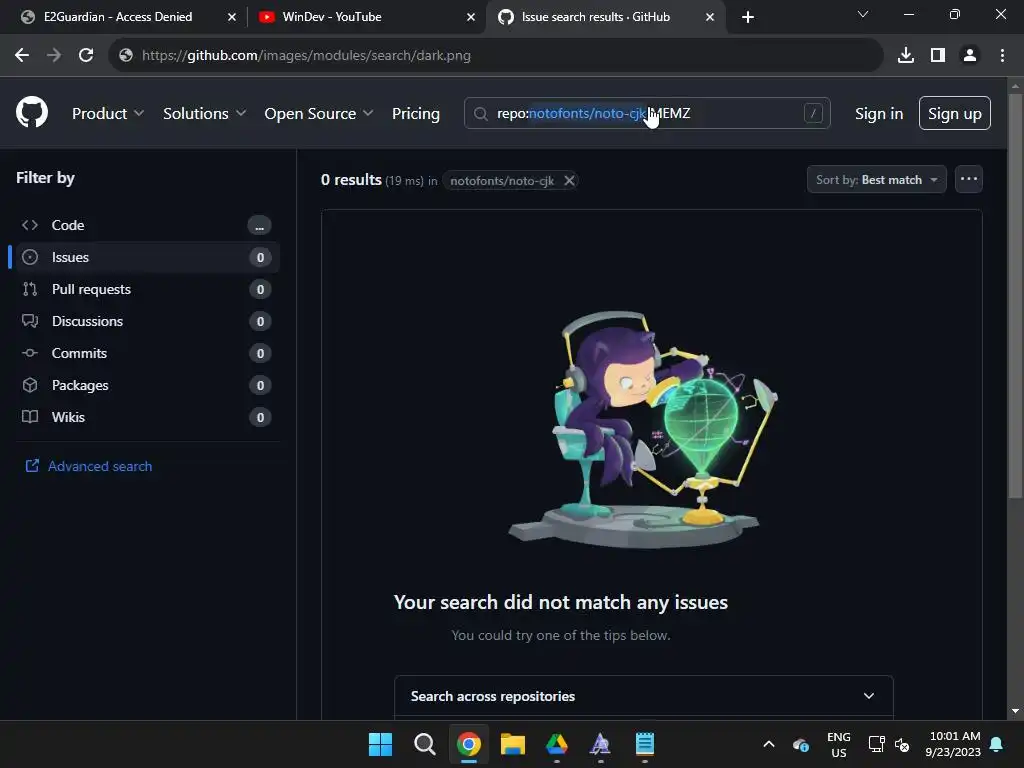Expand the Solutions navigation menu
The height and width of the screenshot is (768, 1024).
[204, 114]
